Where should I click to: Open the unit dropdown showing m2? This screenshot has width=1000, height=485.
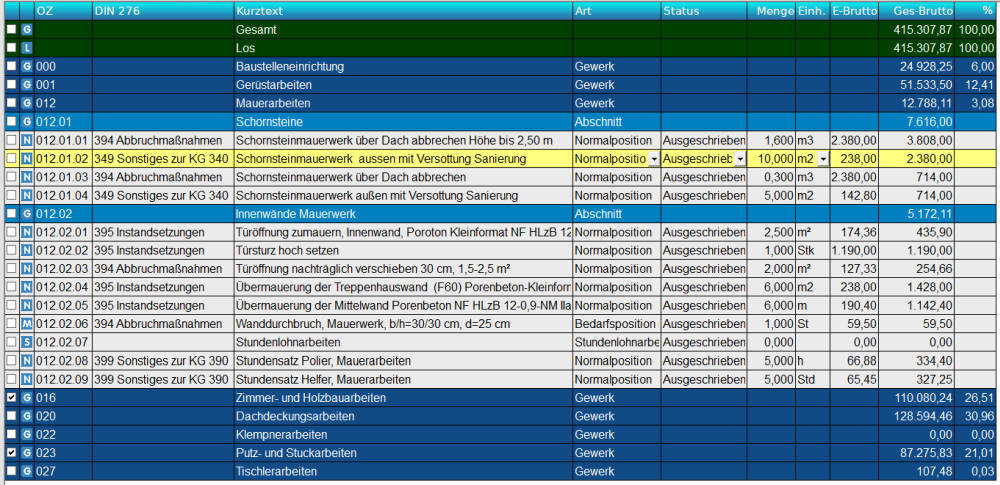tap(822, 159)
